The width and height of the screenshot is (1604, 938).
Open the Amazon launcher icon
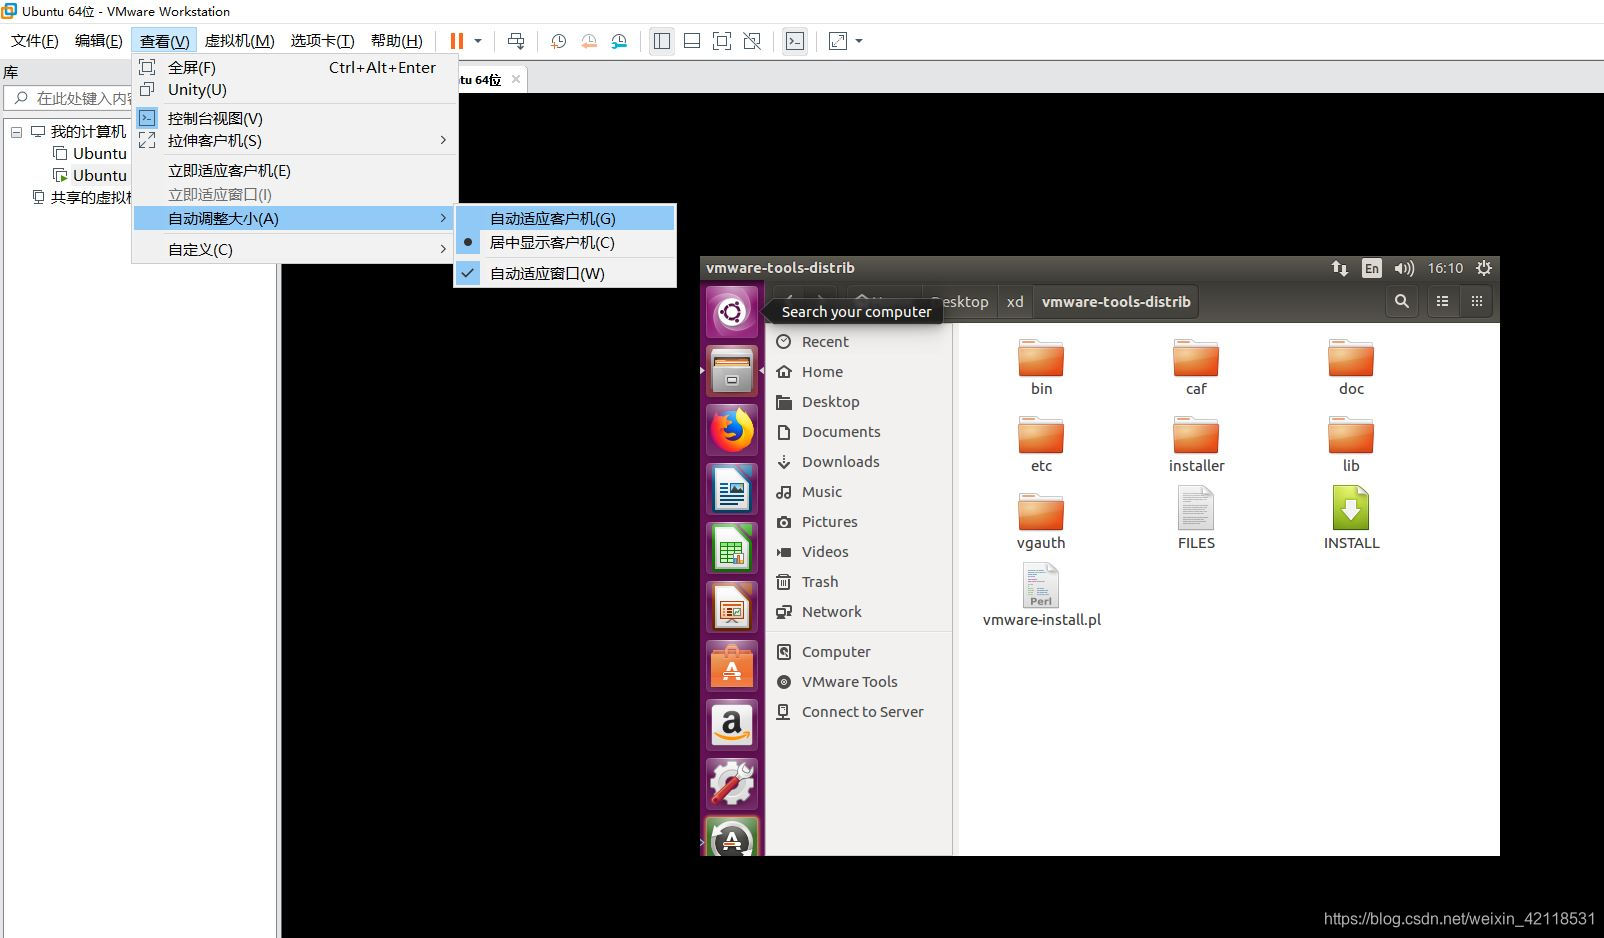[732, 725]
